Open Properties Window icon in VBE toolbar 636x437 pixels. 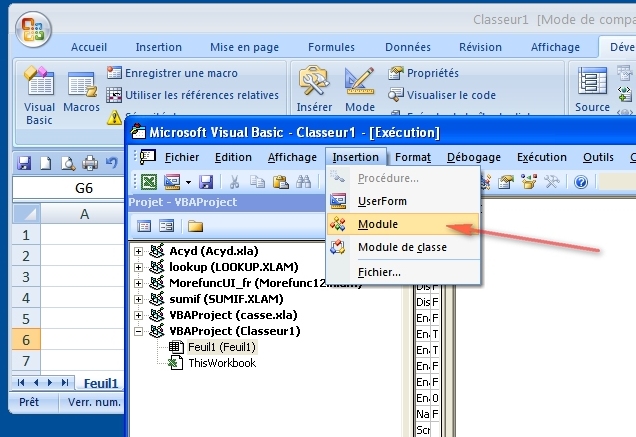pyautogui.click(x=505, y=182)
